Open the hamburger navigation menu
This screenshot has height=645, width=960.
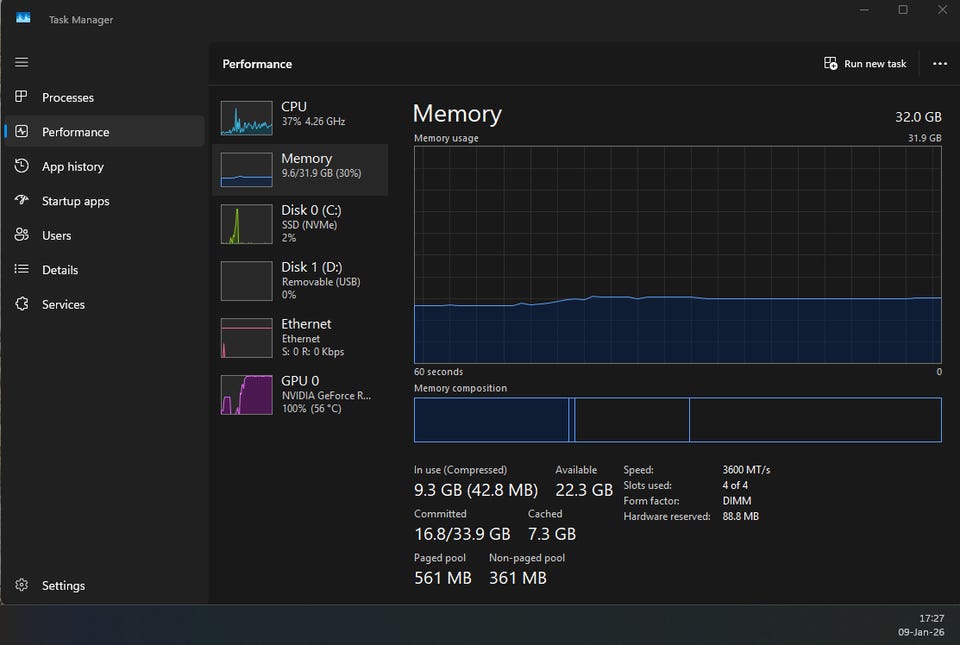point(21,62)
